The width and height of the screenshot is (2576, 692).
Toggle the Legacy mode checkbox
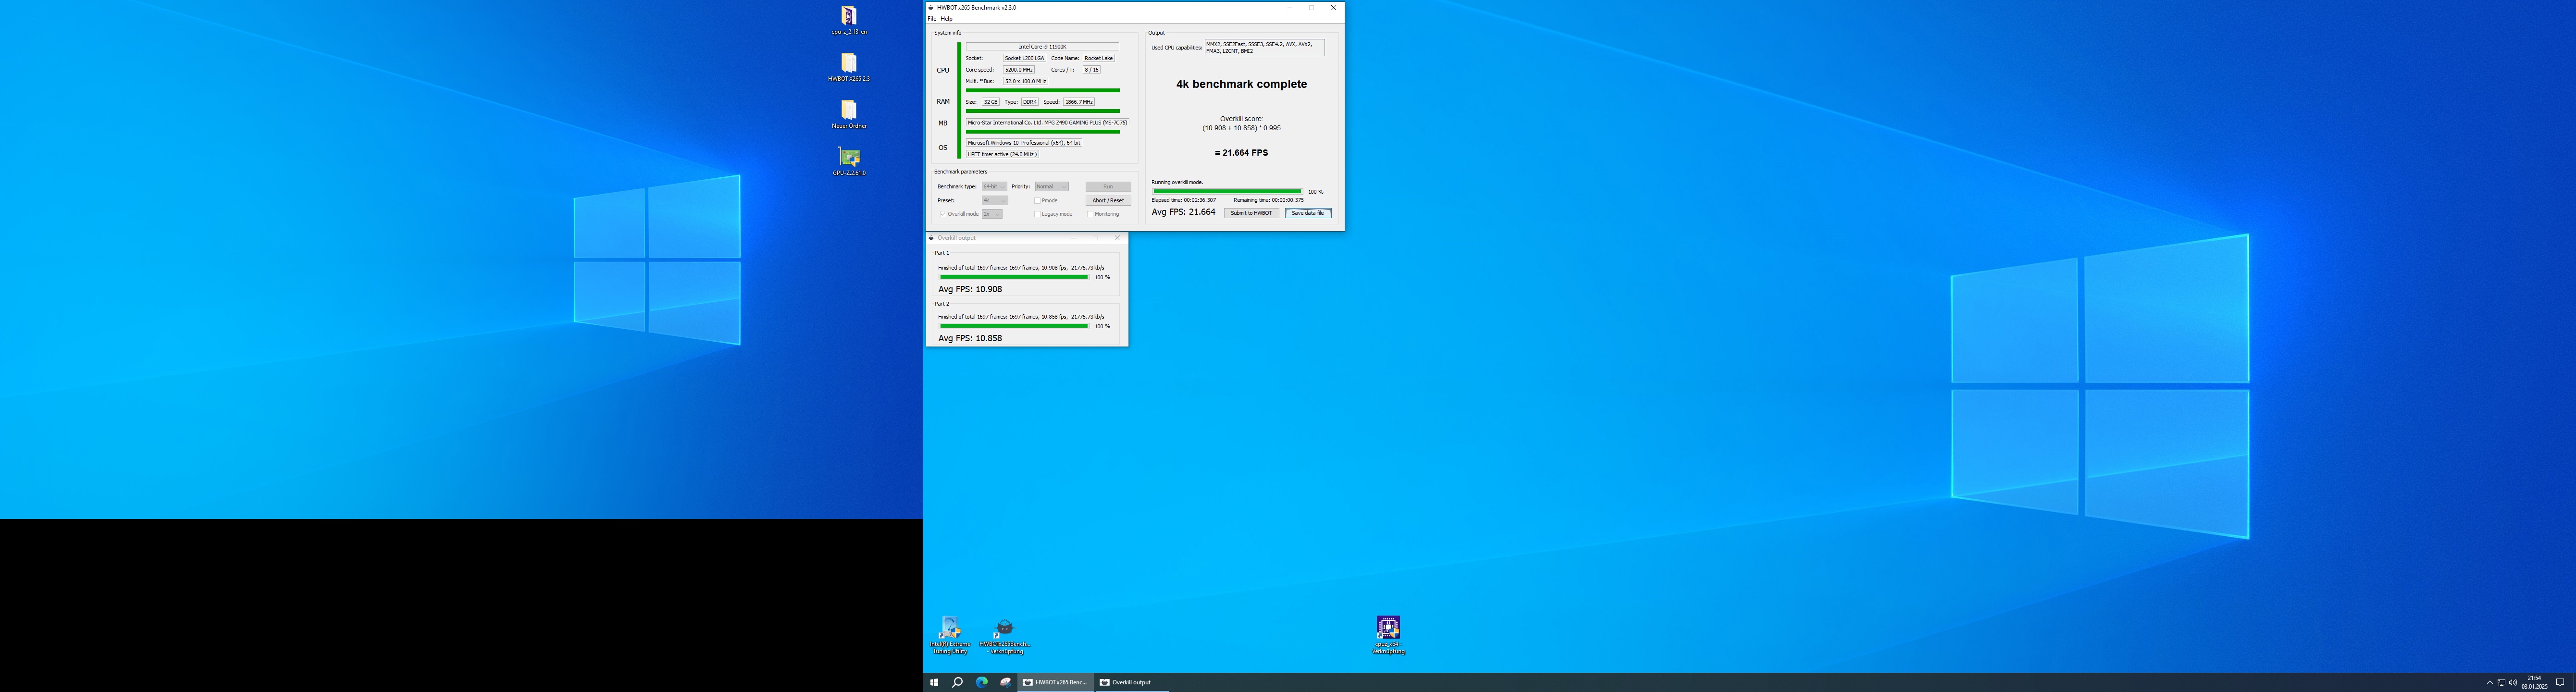1037,214
